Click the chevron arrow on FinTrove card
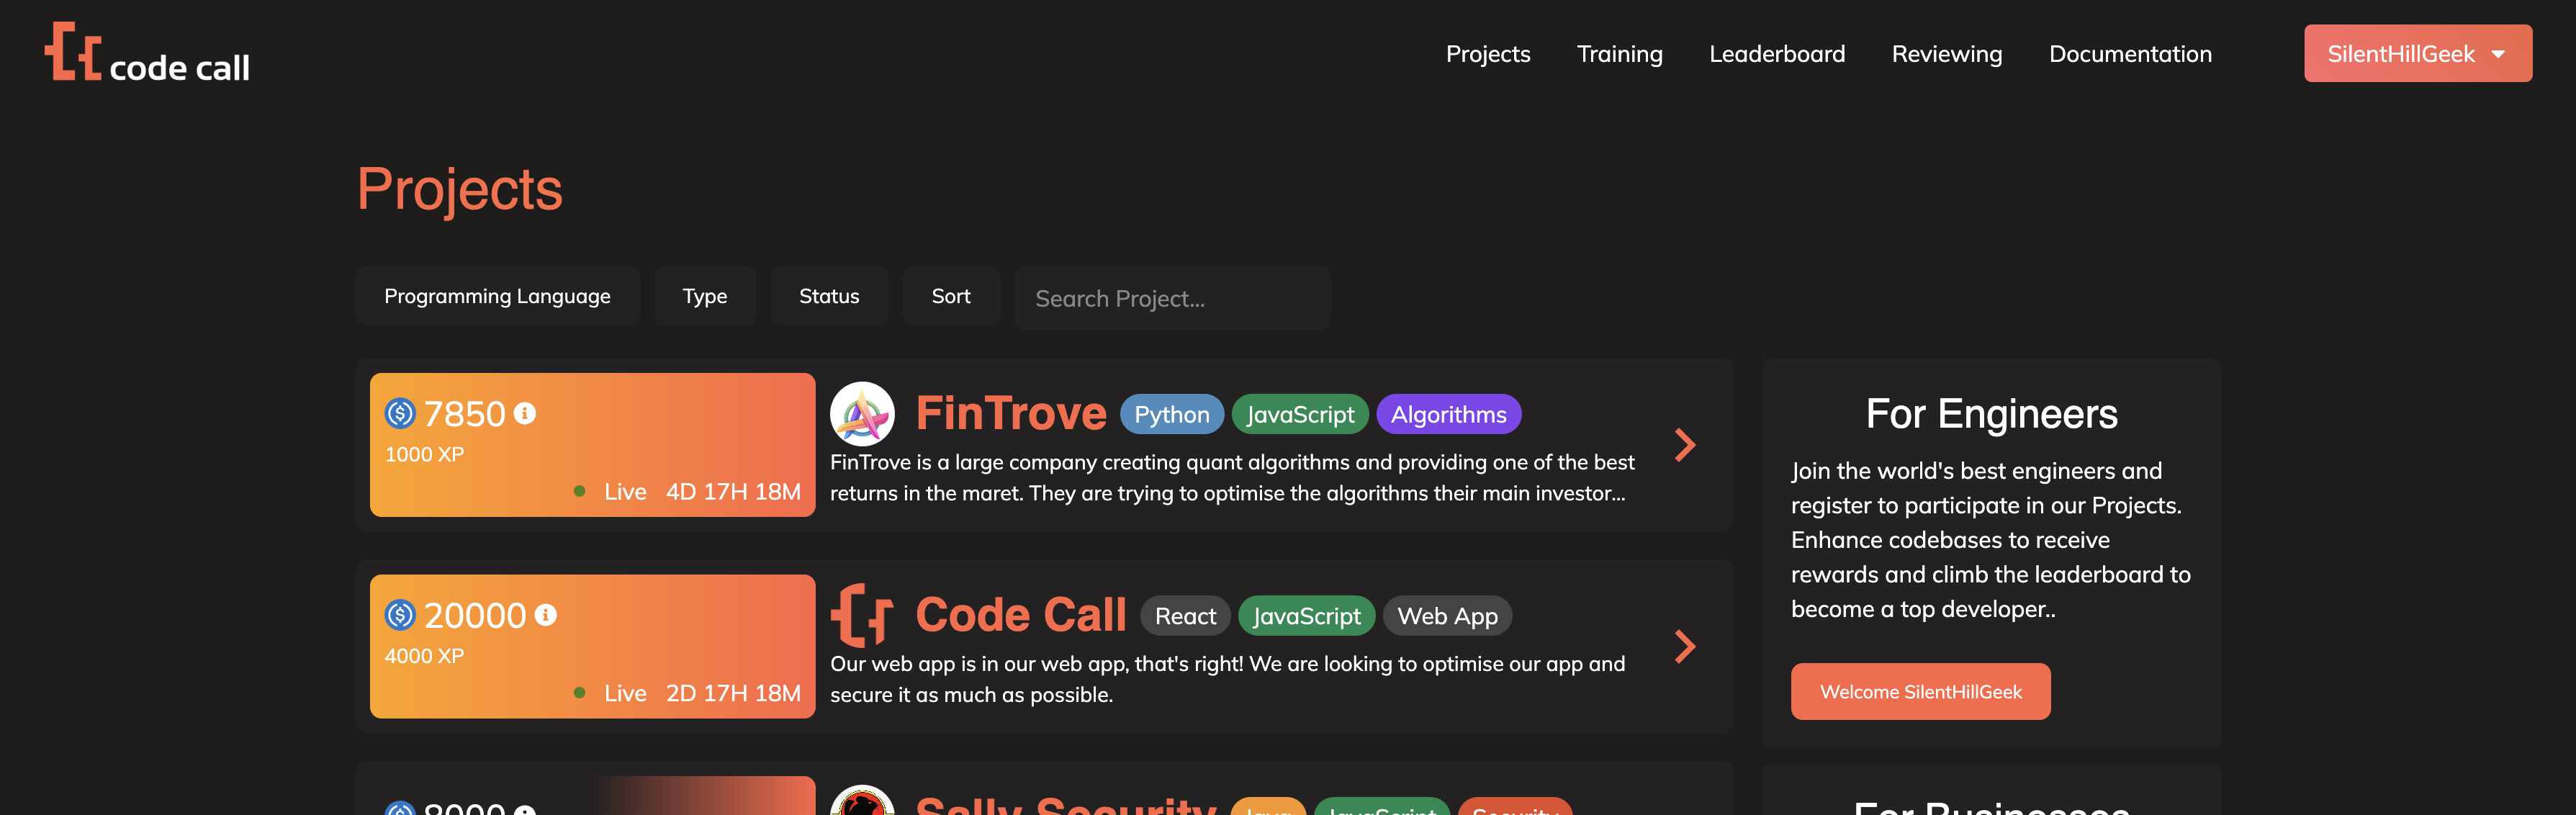This screenshot has width=2576, height=815. click(x=1685, y=445)
